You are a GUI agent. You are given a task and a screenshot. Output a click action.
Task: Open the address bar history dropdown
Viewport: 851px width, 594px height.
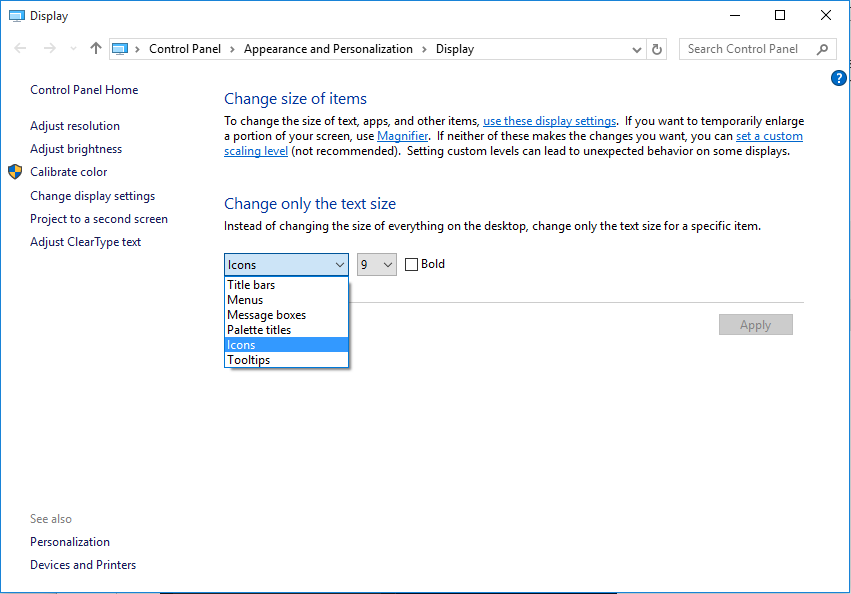[637, 49]
